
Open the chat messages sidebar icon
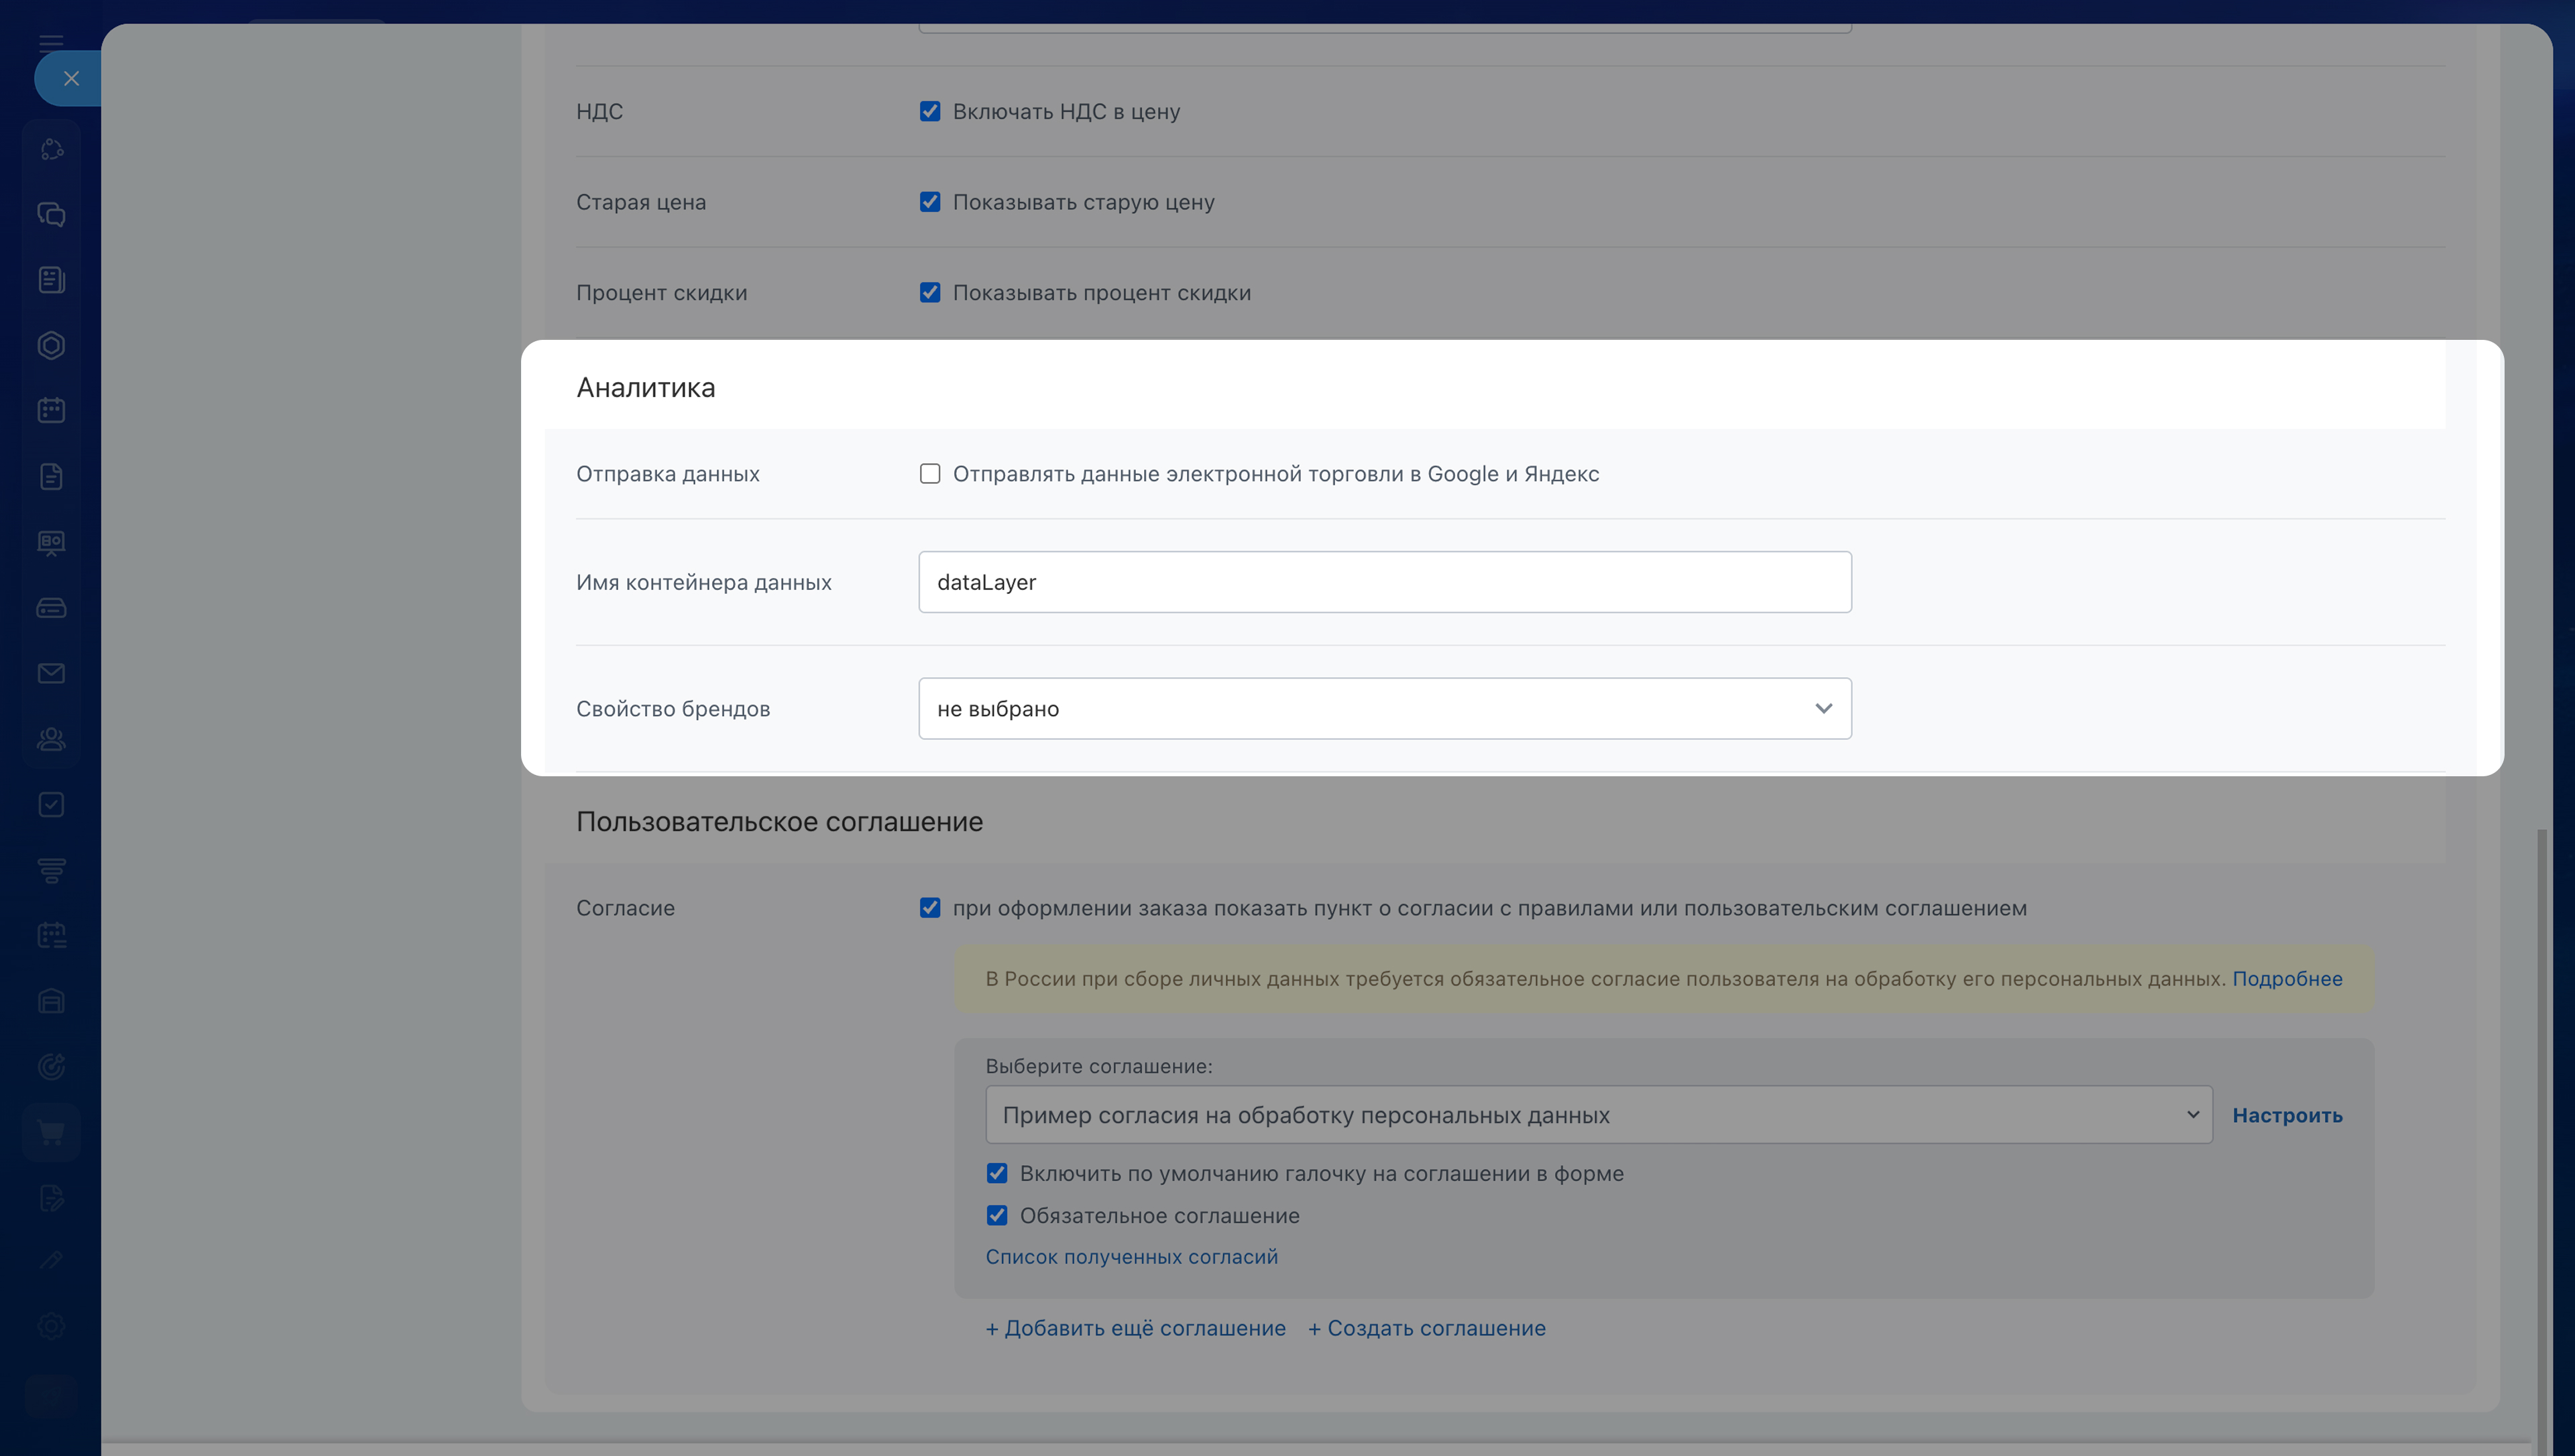(x=51, y=214)
